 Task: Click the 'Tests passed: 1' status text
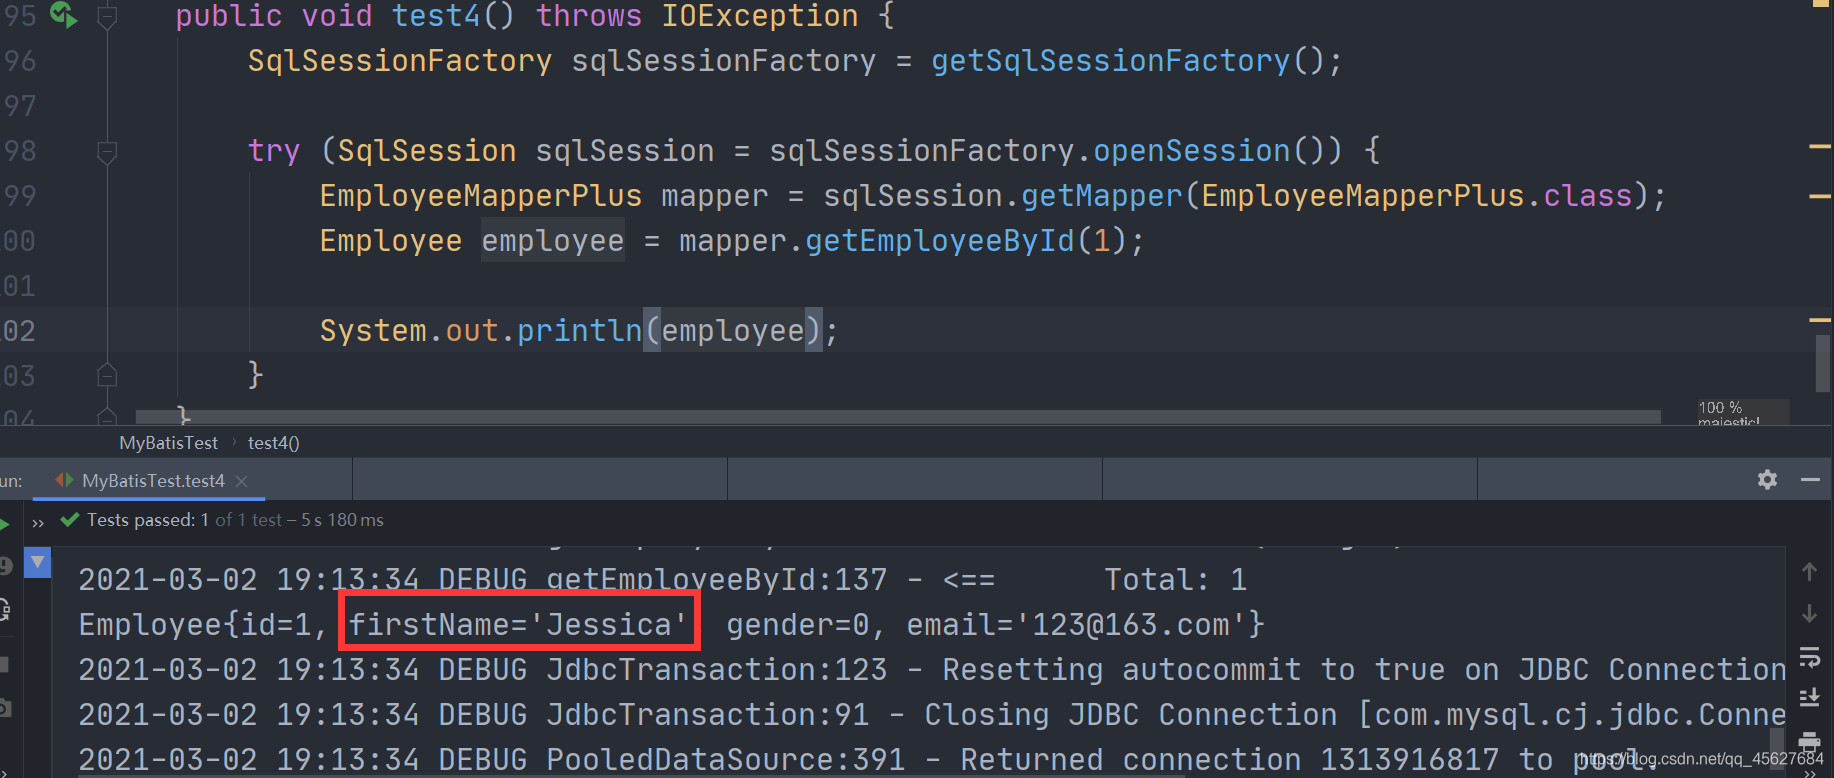pyautogui.click(x=148, y=520)
